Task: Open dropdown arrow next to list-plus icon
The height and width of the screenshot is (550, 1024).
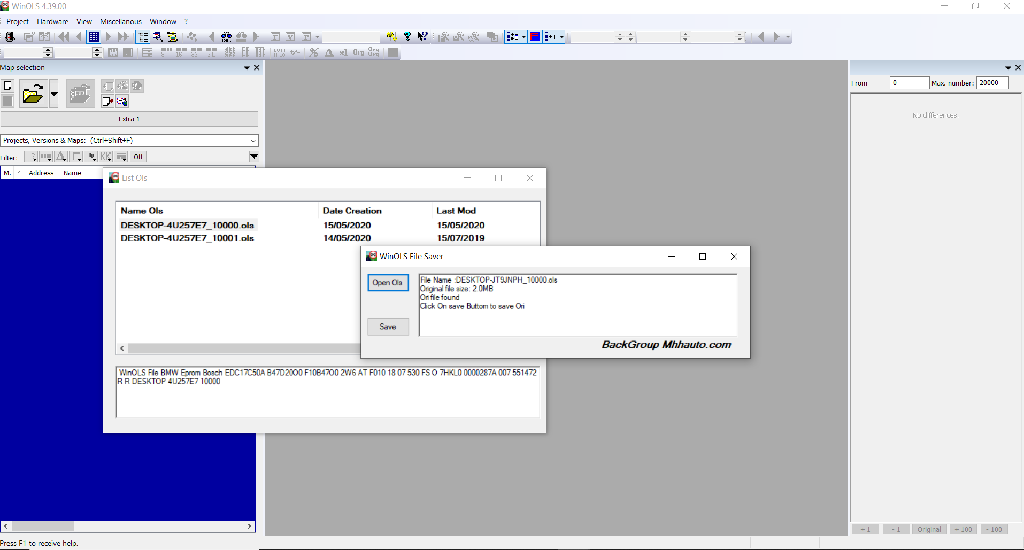Action: point(562,37)
